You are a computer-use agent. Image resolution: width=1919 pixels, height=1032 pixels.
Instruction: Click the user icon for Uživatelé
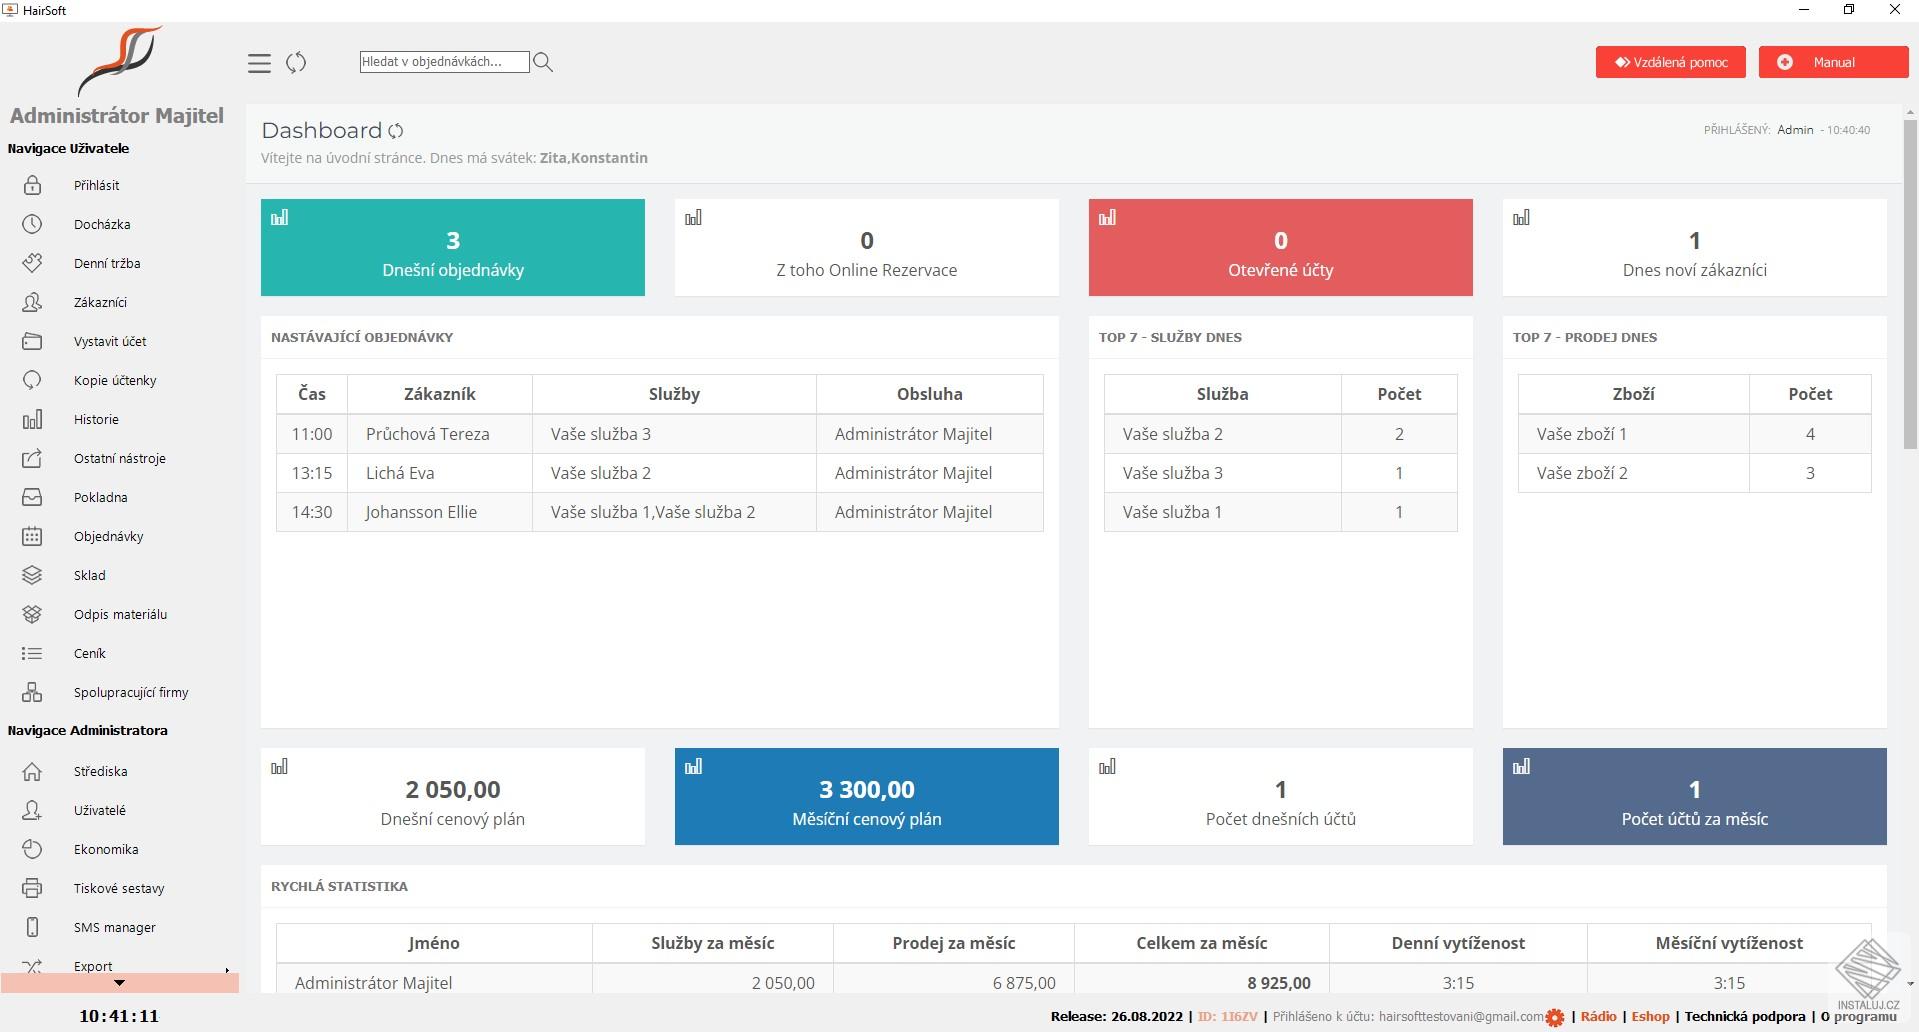tap(32, 810)
